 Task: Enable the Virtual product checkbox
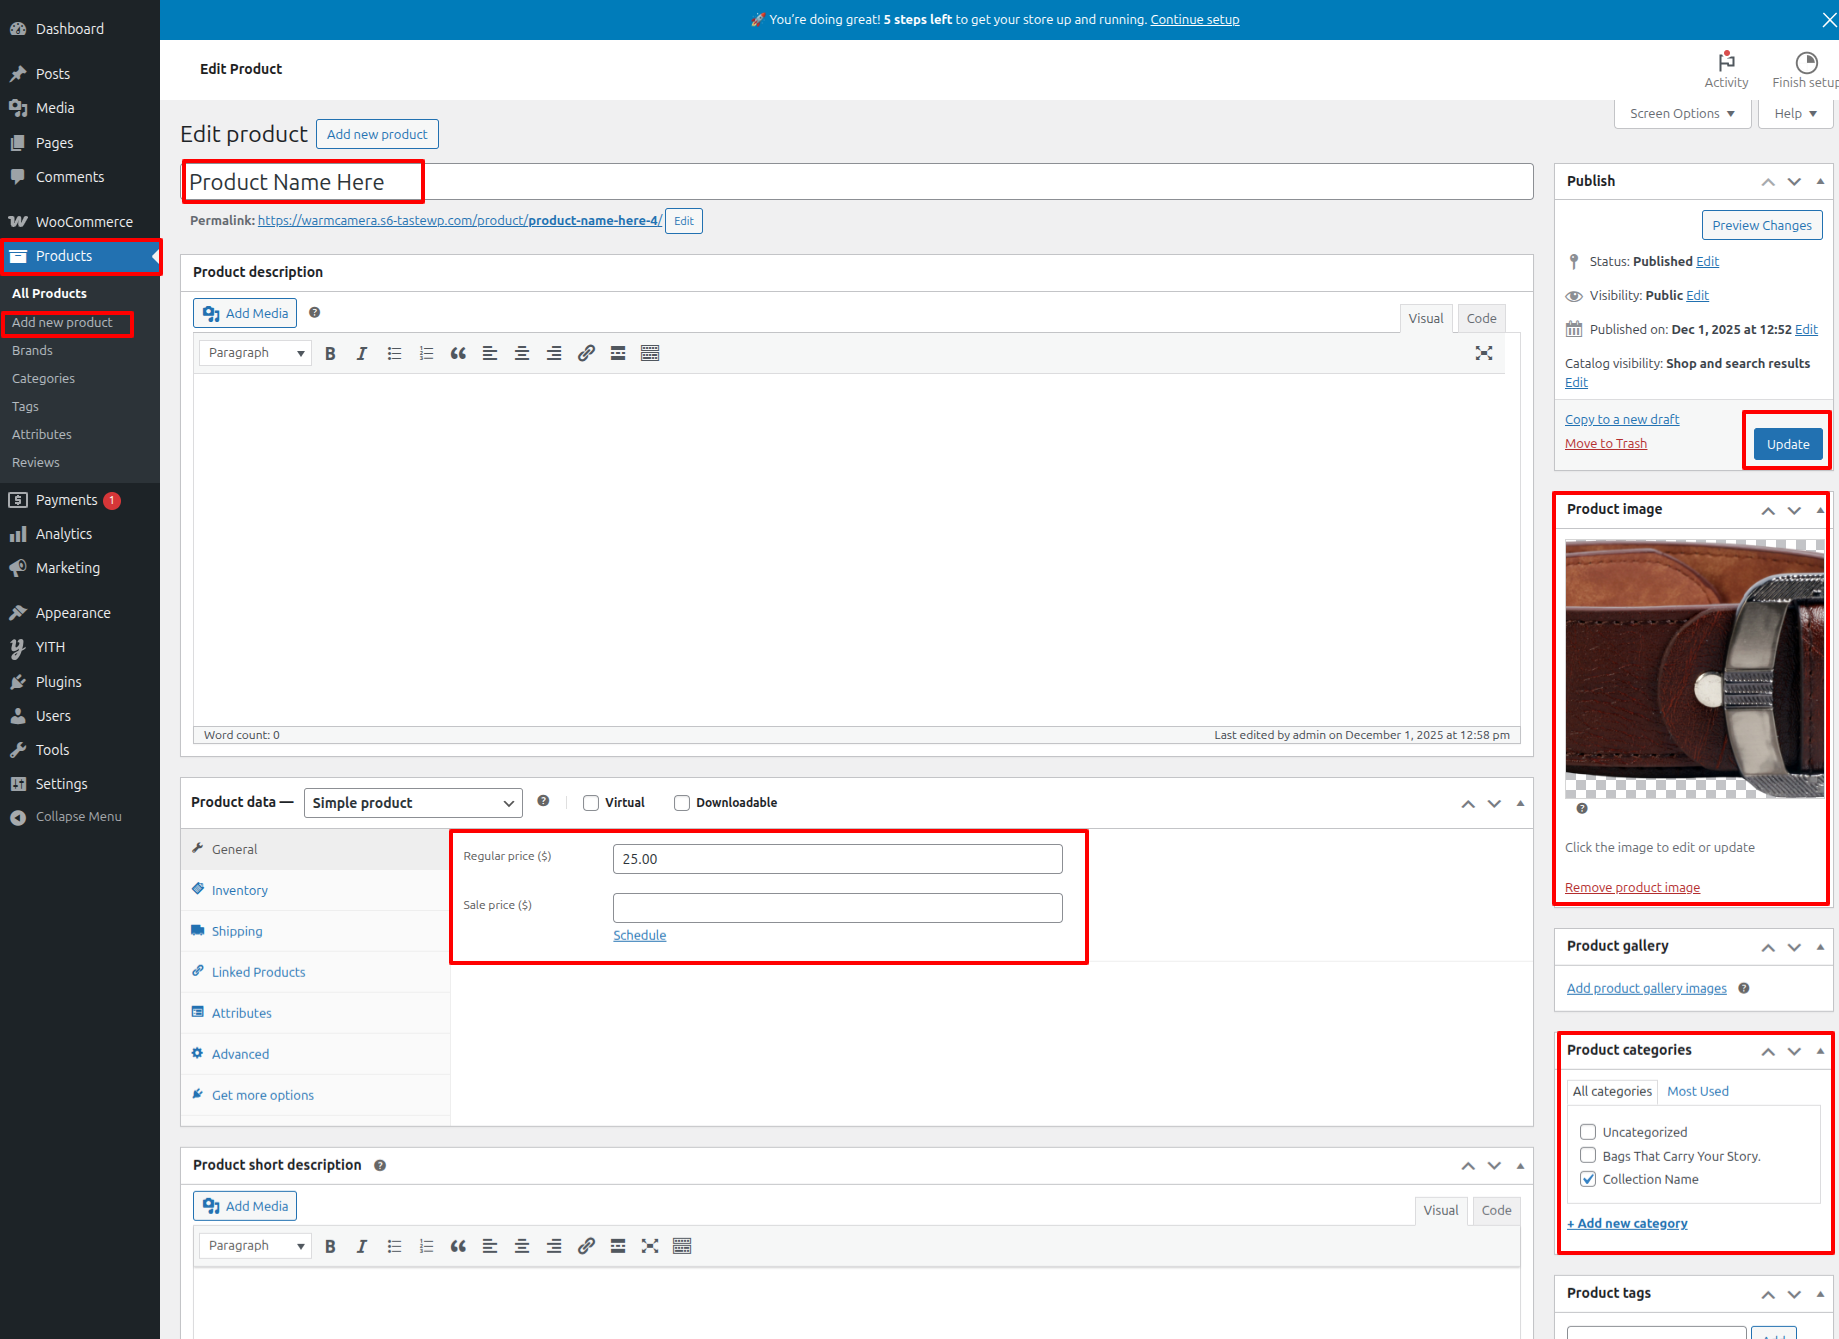[x=591, y=803]
